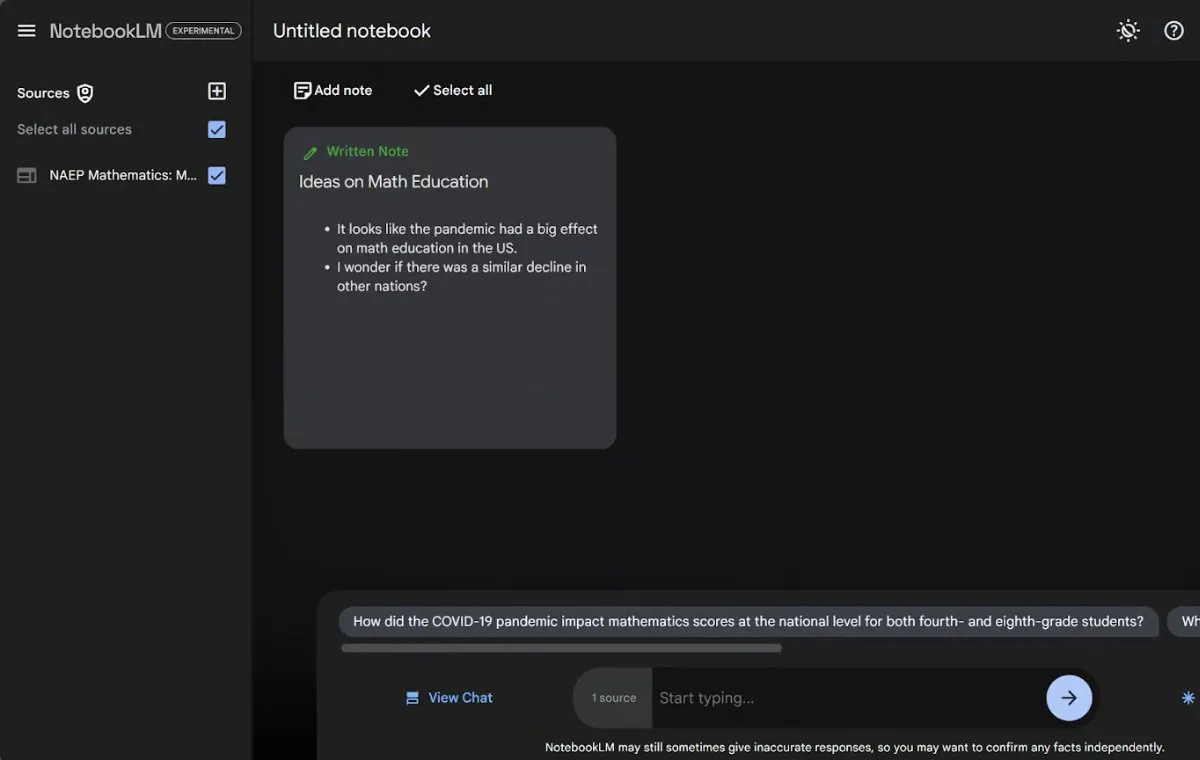
Task: Click the Sources privacy shield icon
Action: tap(86, 93)
